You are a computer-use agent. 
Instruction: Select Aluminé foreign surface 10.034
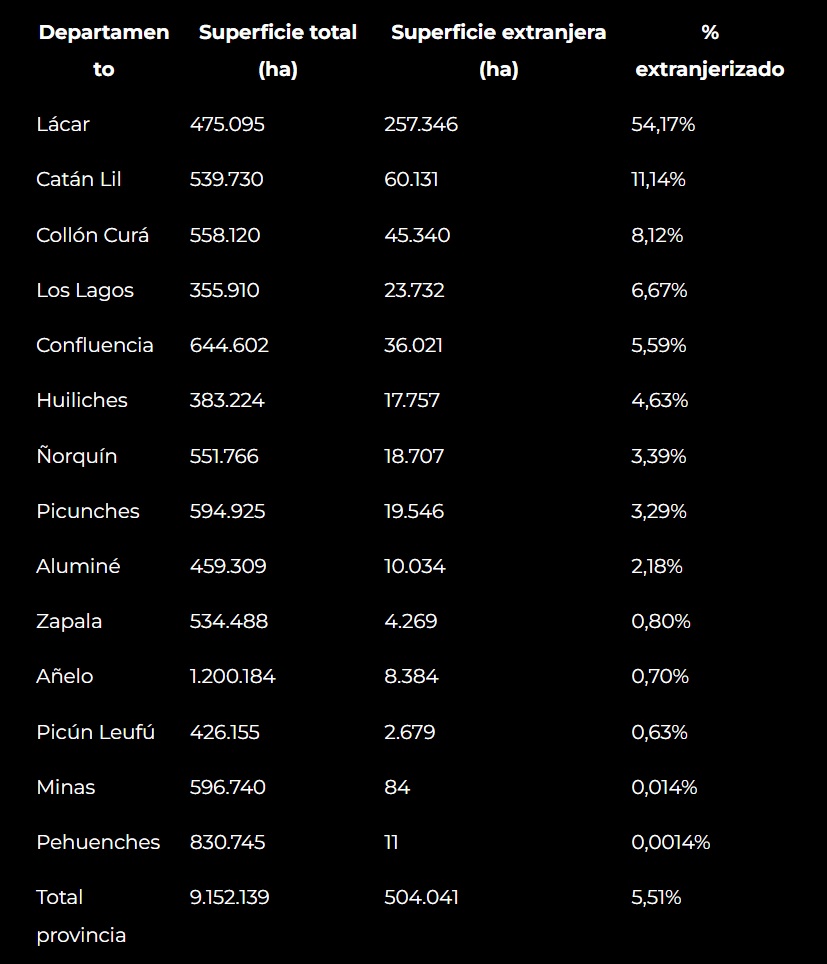point(415,566)
